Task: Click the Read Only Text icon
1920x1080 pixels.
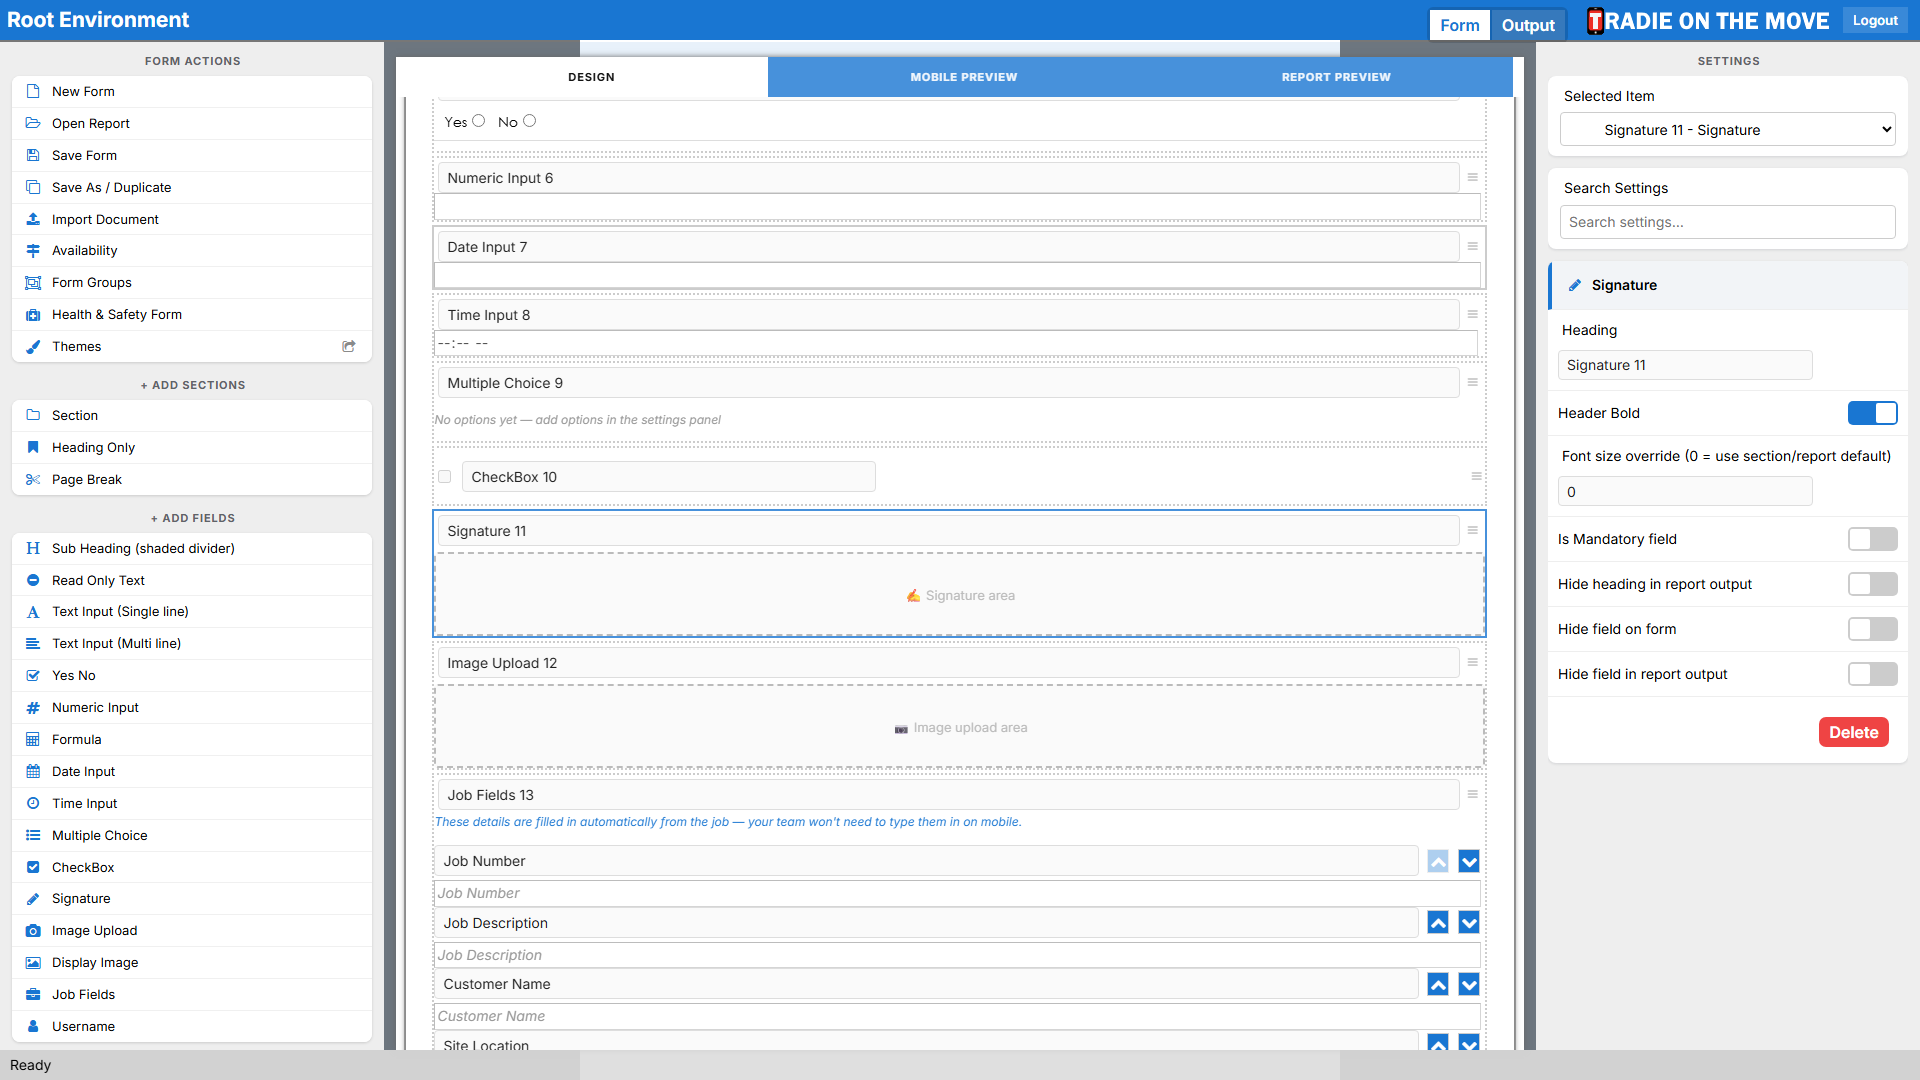Action: tap(33, 580)
